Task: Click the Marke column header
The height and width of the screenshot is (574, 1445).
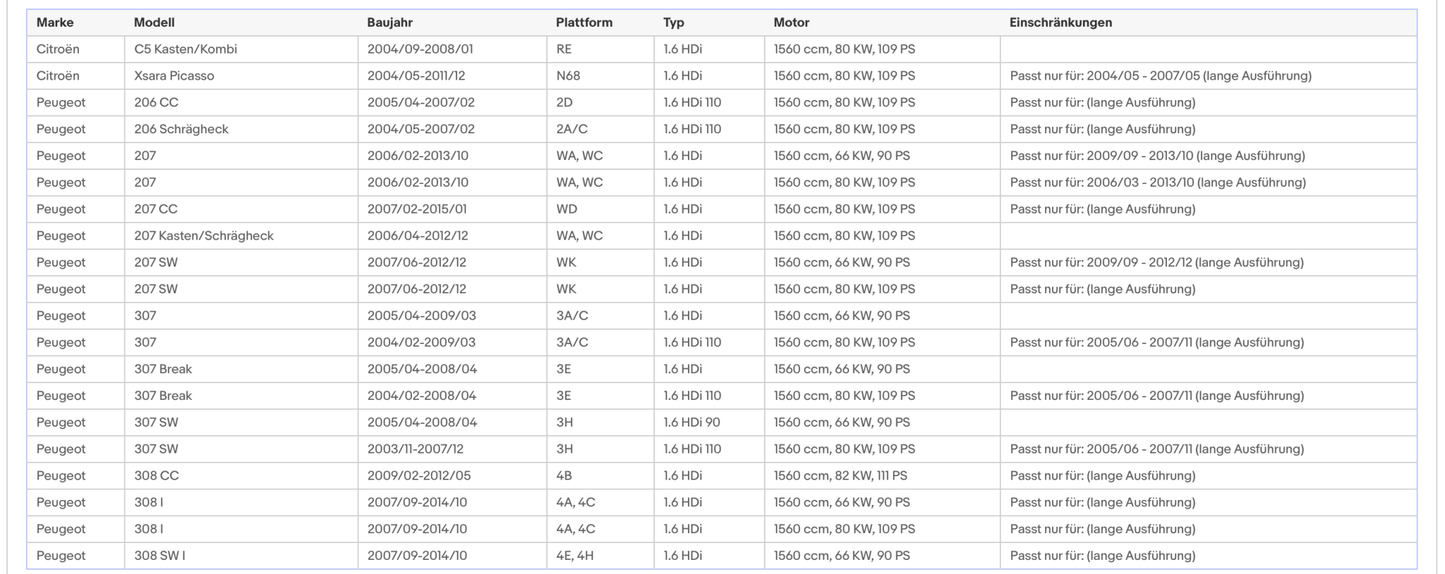Action: (x=55, y=22)
